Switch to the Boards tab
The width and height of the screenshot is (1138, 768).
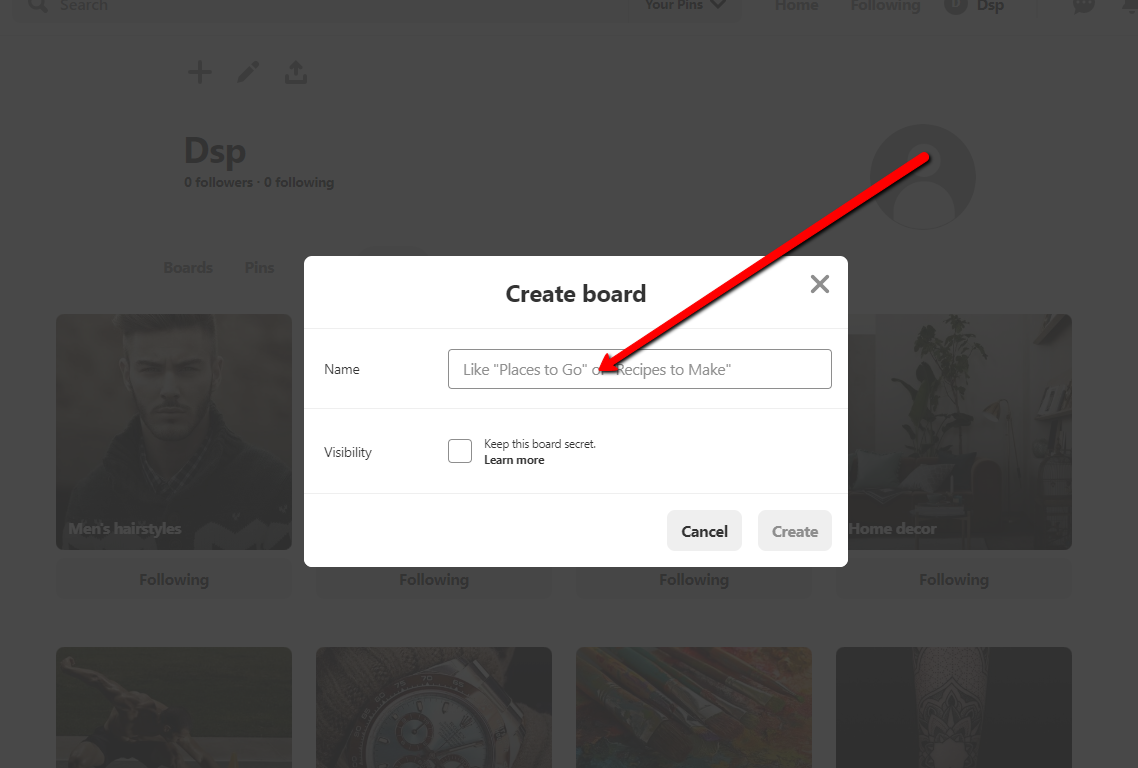tap(188, 267)
